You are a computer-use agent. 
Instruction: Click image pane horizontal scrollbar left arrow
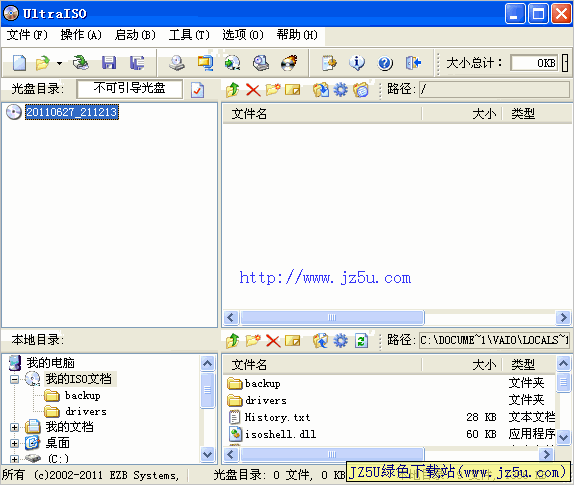pyautogui.click(x=231, y=317)
